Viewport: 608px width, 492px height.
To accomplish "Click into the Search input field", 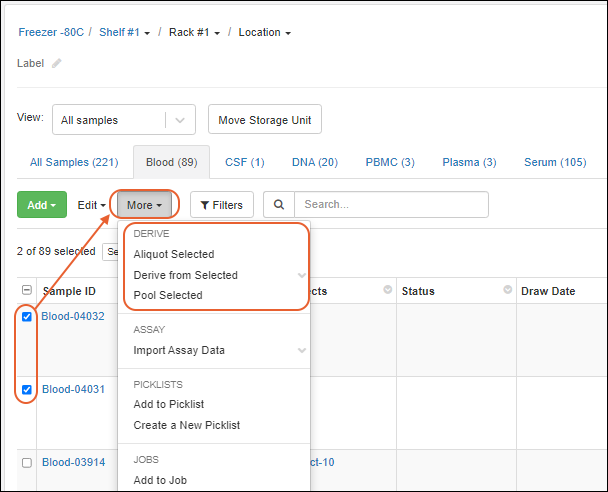I will [390, 205].
